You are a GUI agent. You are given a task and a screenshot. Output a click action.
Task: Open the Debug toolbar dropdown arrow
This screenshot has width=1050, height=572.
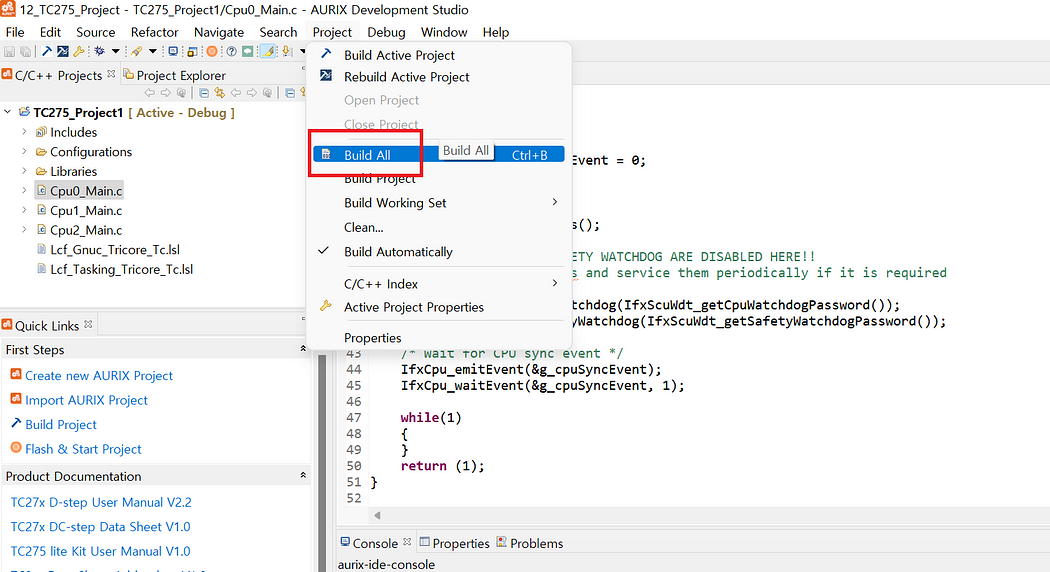116,52
